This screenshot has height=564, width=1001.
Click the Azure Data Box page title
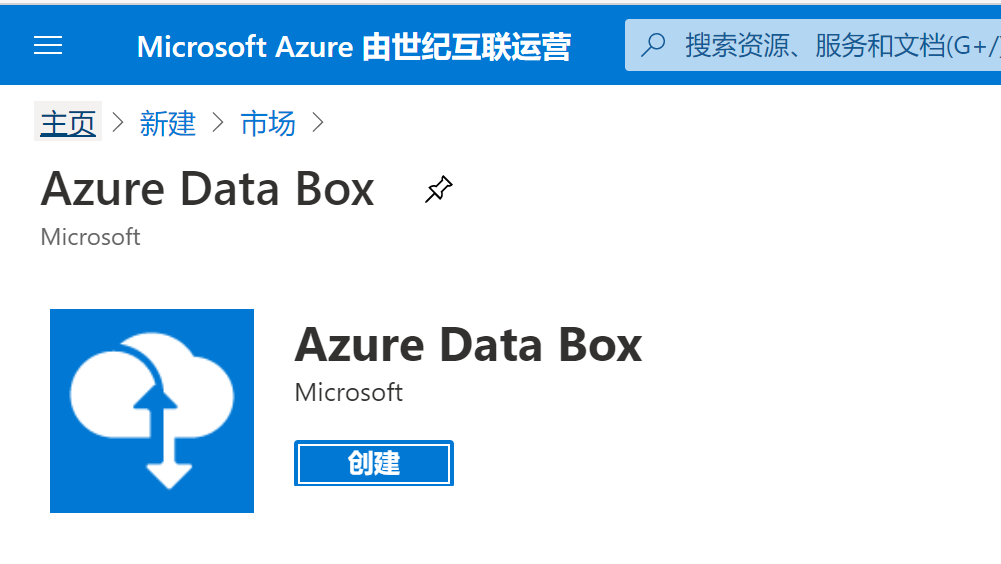click(x=207, y=190)
